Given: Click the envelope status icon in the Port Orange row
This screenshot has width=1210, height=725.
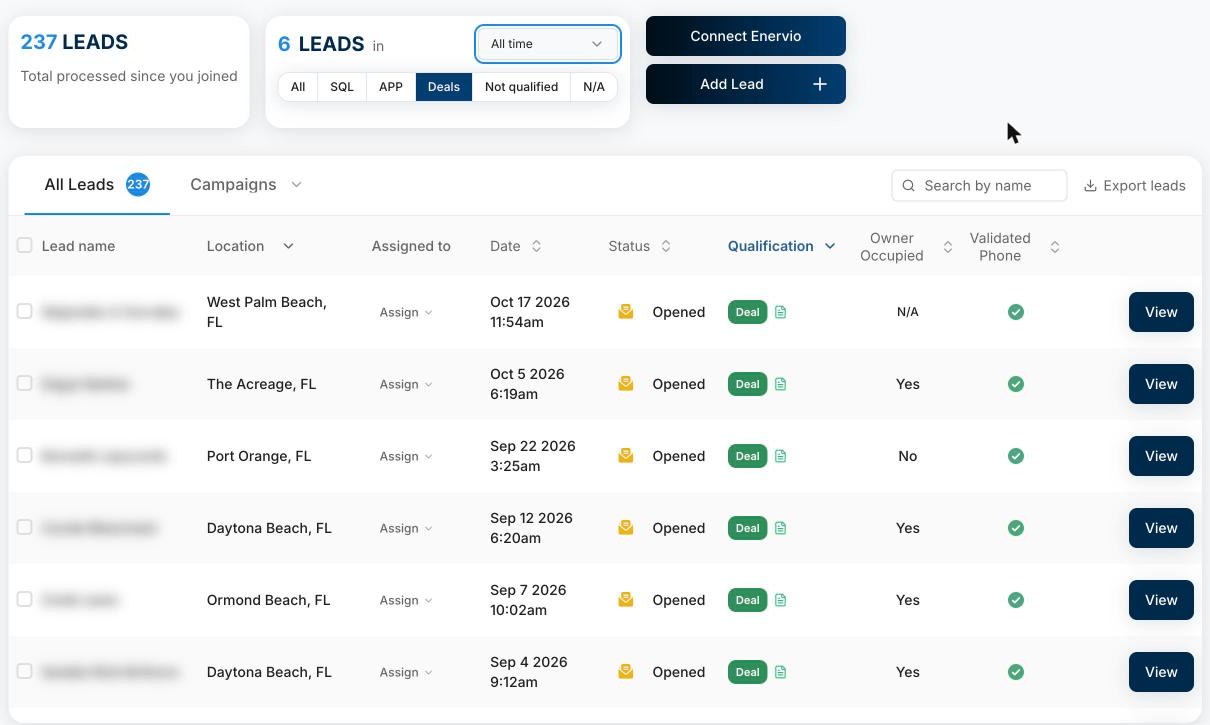Looking at the screenshot, I should click(x=626, y=456).
